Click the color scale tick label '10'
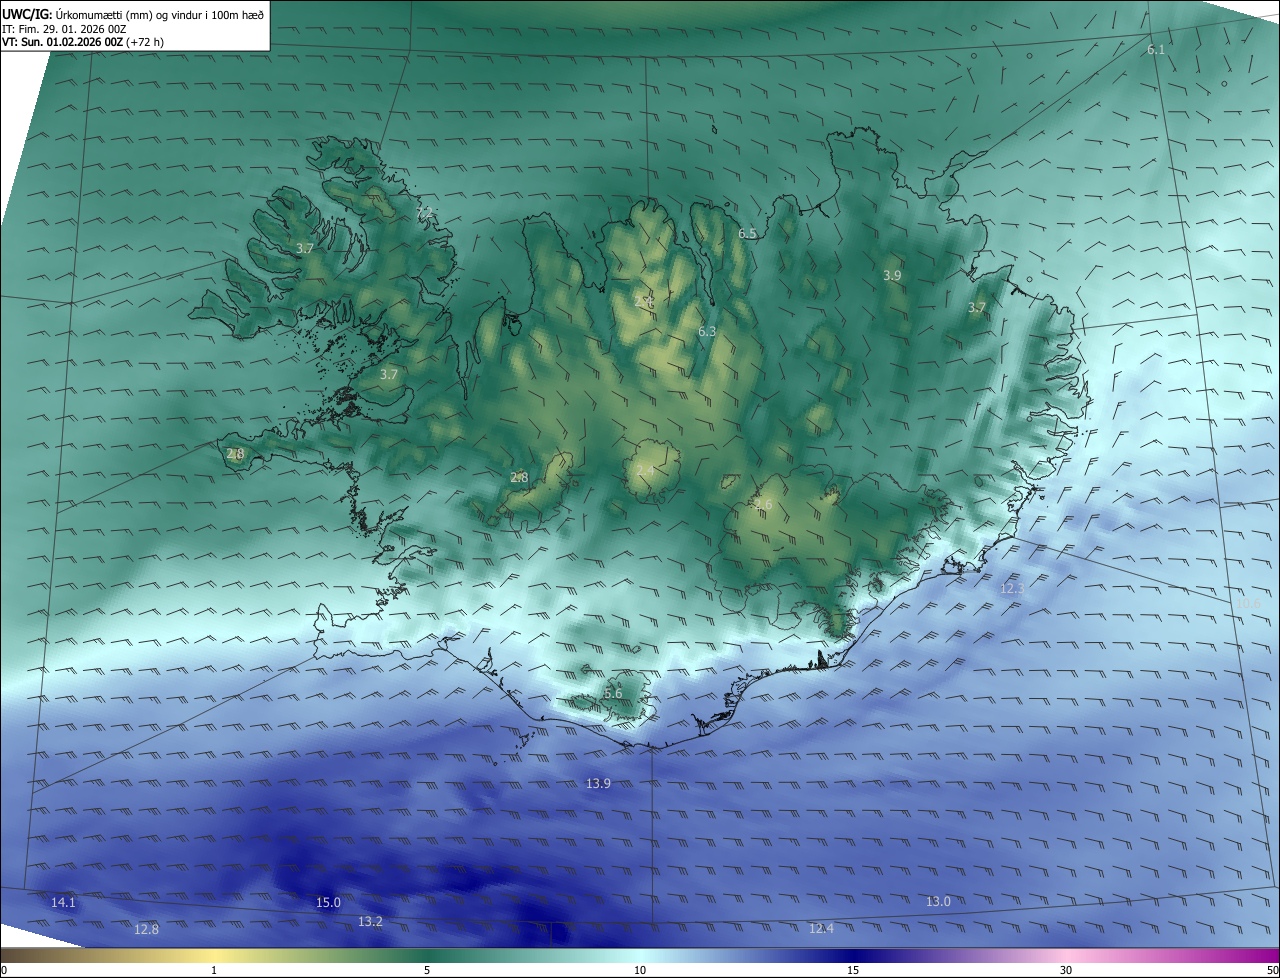Viewport: 1280px width, 978px height. 640,970
